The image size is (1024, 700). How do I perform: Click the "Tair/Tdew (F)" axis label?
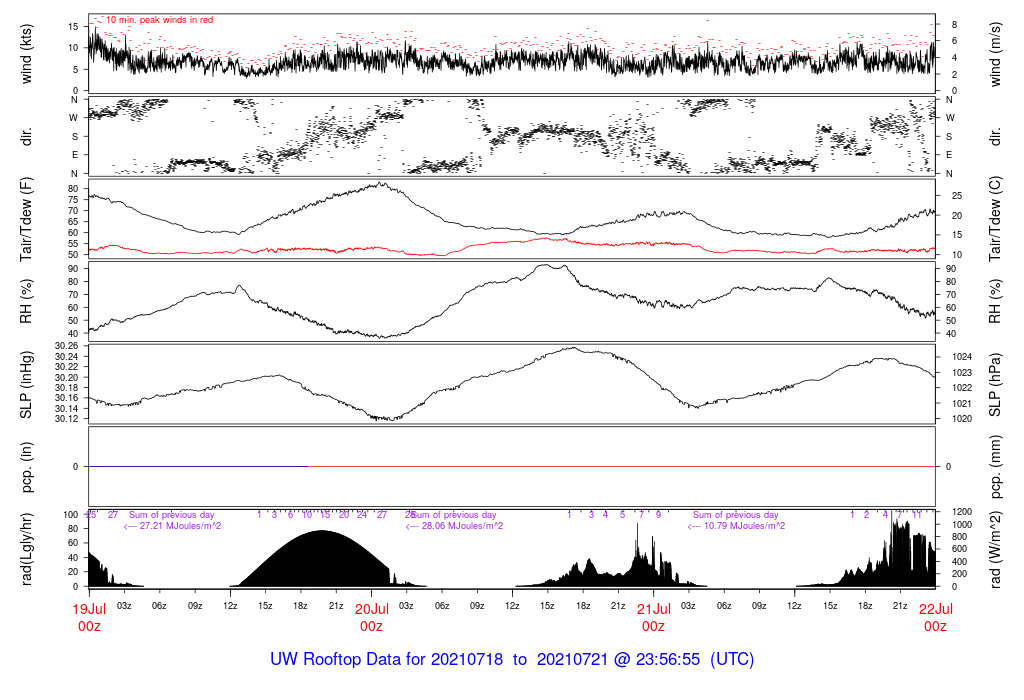pyautogui.click(x=26, y=219)
